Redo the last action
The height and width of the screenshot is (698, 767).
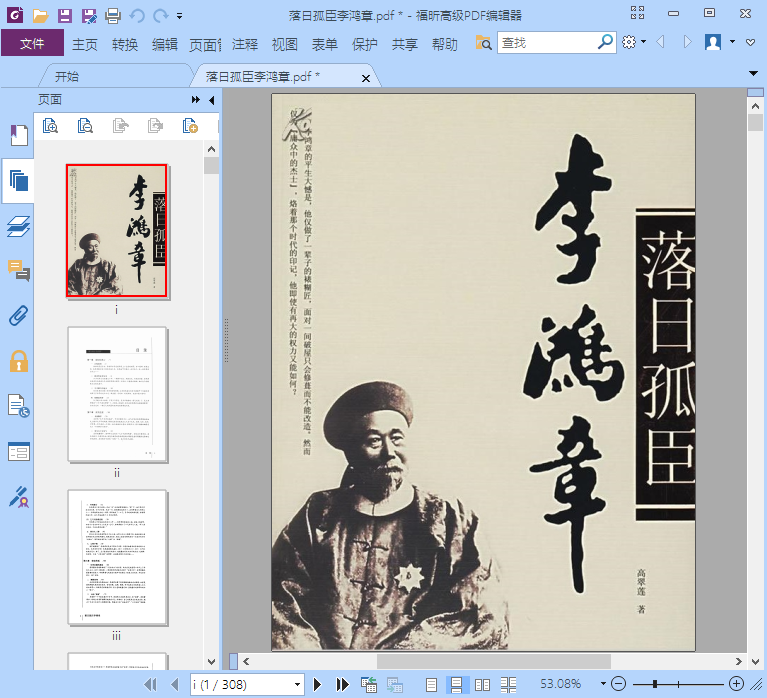tap(160, 16)
